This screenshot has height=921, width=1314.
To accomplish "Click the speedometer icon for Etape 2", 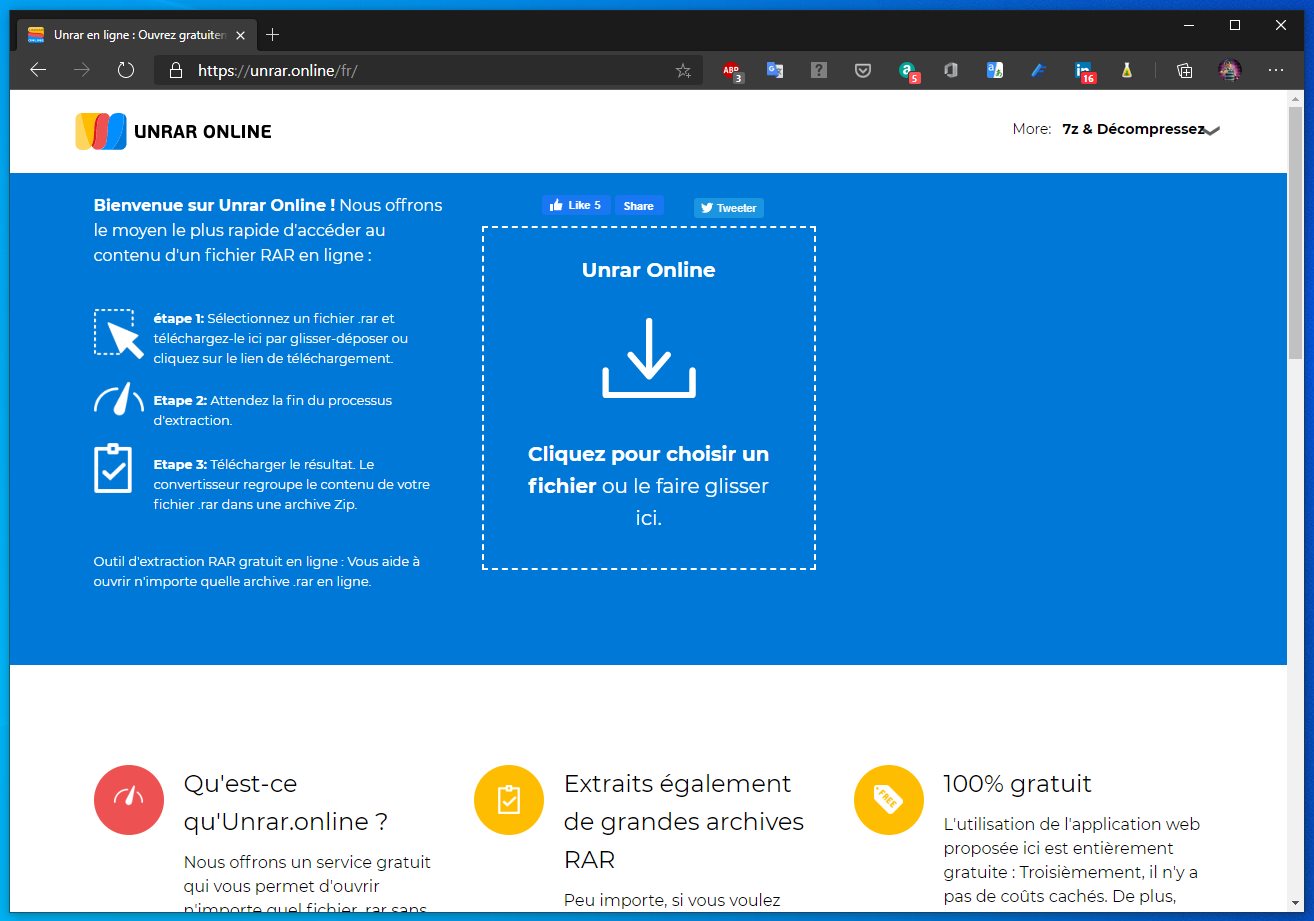I will click(x=119, y=398).
